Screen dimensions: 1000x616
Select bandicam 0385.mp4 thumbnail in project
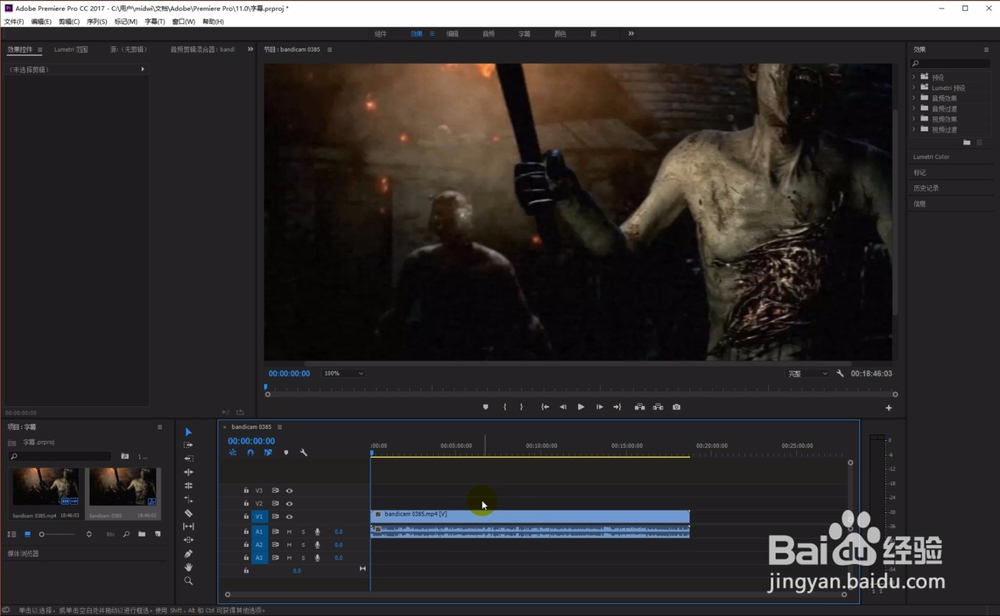(45, 488)
